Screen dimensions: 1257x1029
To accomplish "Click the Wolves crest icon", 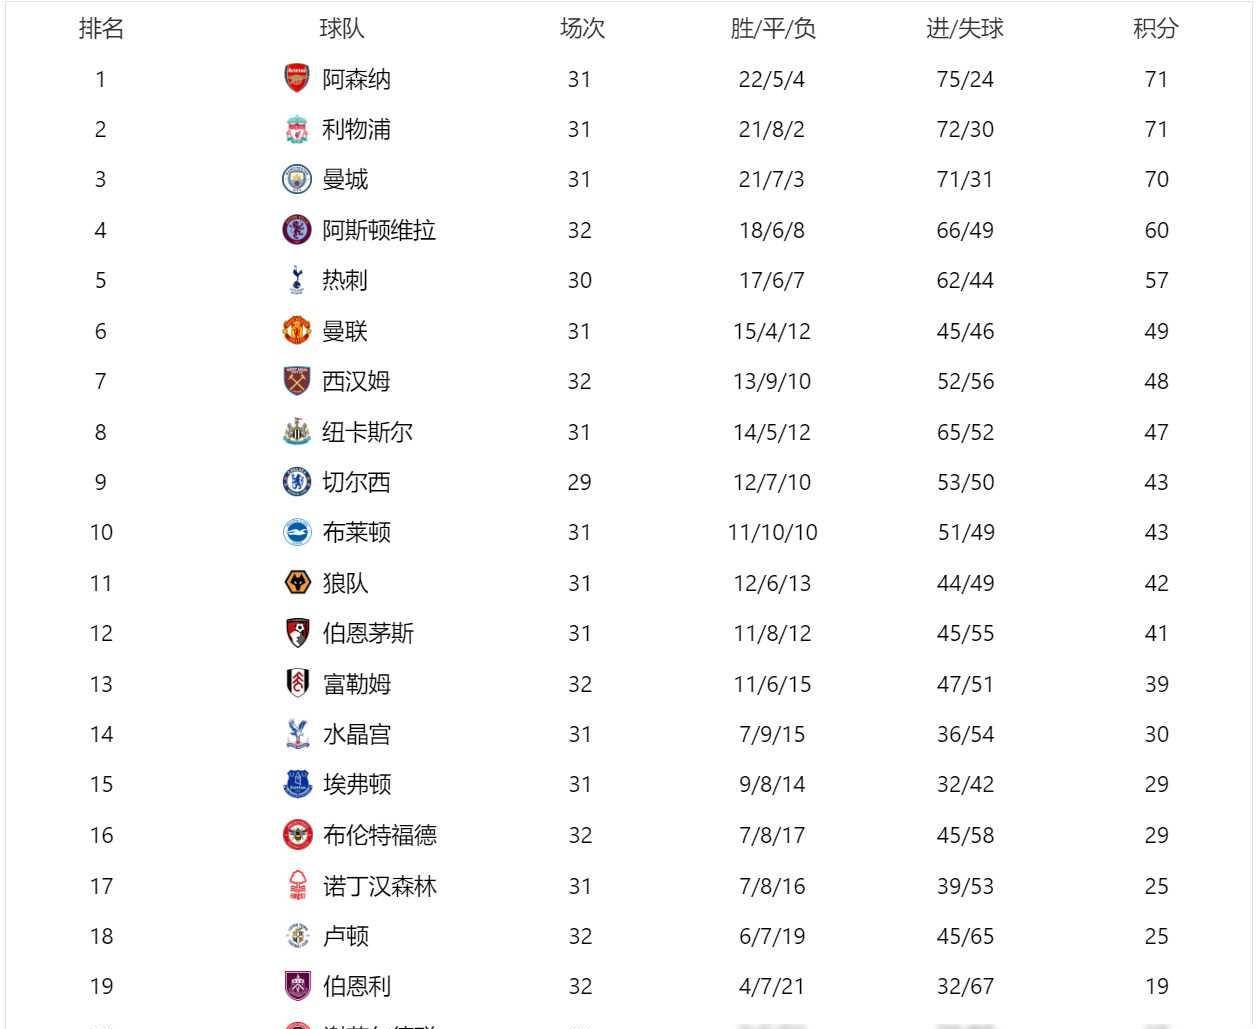I will [x=297, y=583].
